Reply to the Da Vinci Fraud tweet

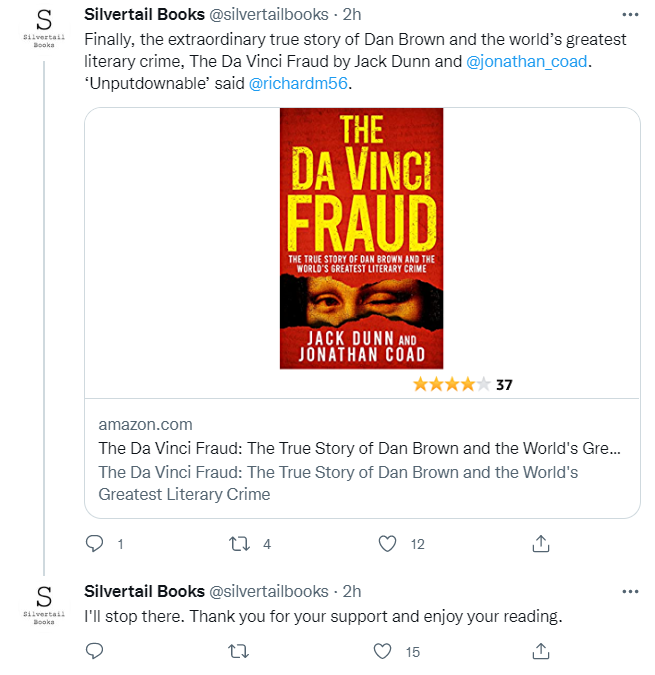(x=96, y=544)
